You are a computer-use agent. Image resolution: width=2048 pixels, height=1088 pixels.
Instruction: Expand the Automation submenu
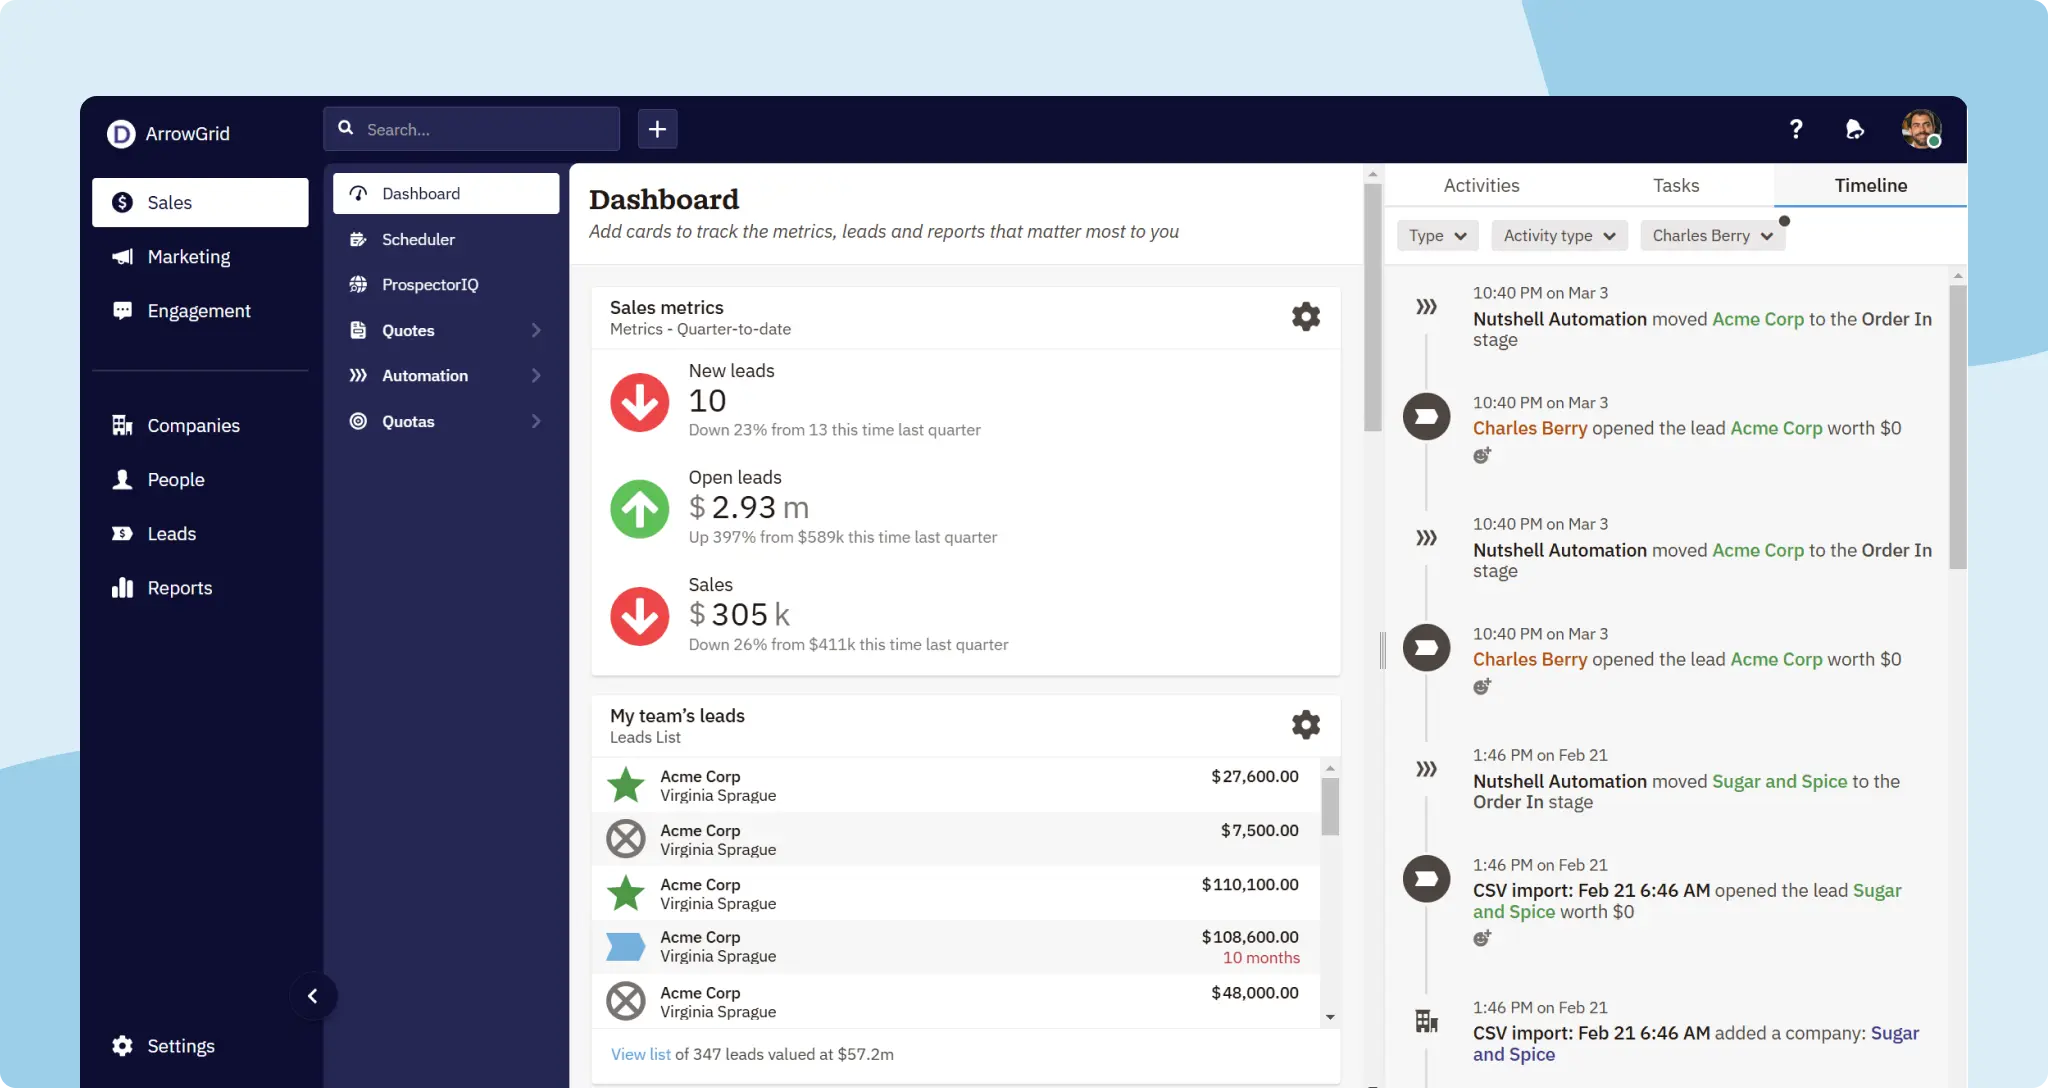[426, 375]
